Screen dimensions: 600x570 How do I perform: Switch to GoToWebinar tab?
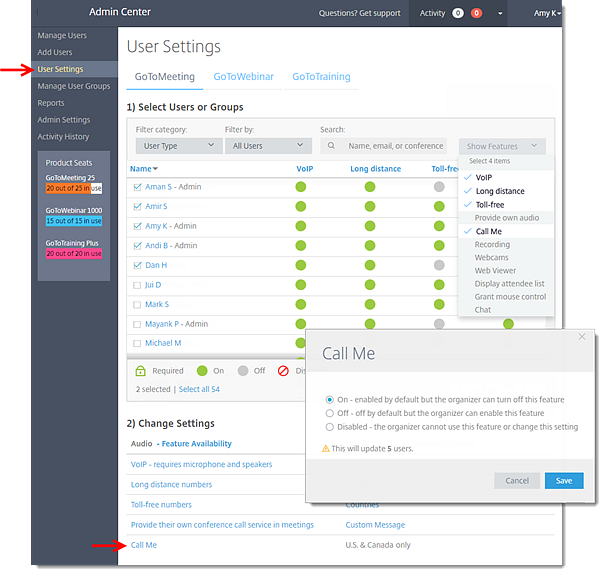tap(243, 77)
